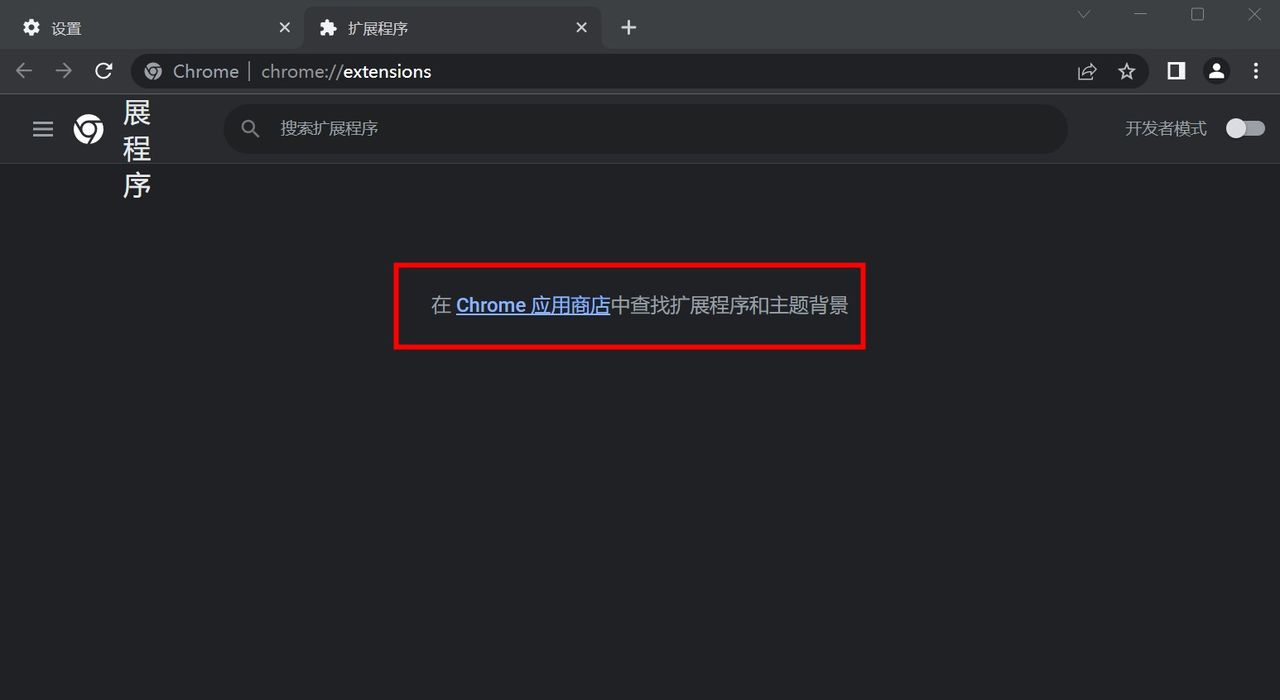Click the 开发者模式 label text
This screenshot has width=1280, height=700.
[x=1166, y=129]
